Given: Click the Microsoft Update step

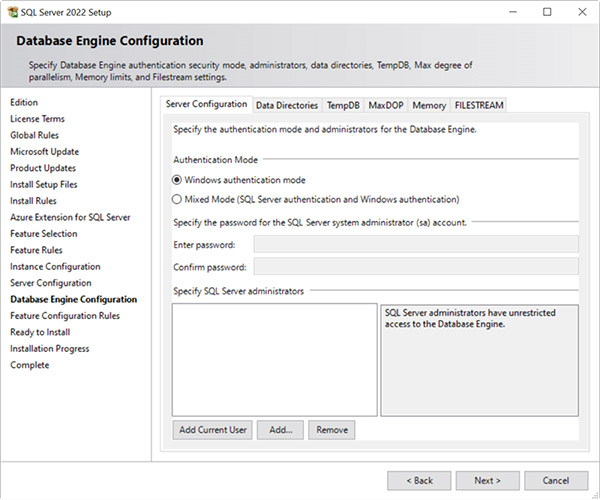Looking at the screenshot, I should pyautogui.click(x=45, y=152).
